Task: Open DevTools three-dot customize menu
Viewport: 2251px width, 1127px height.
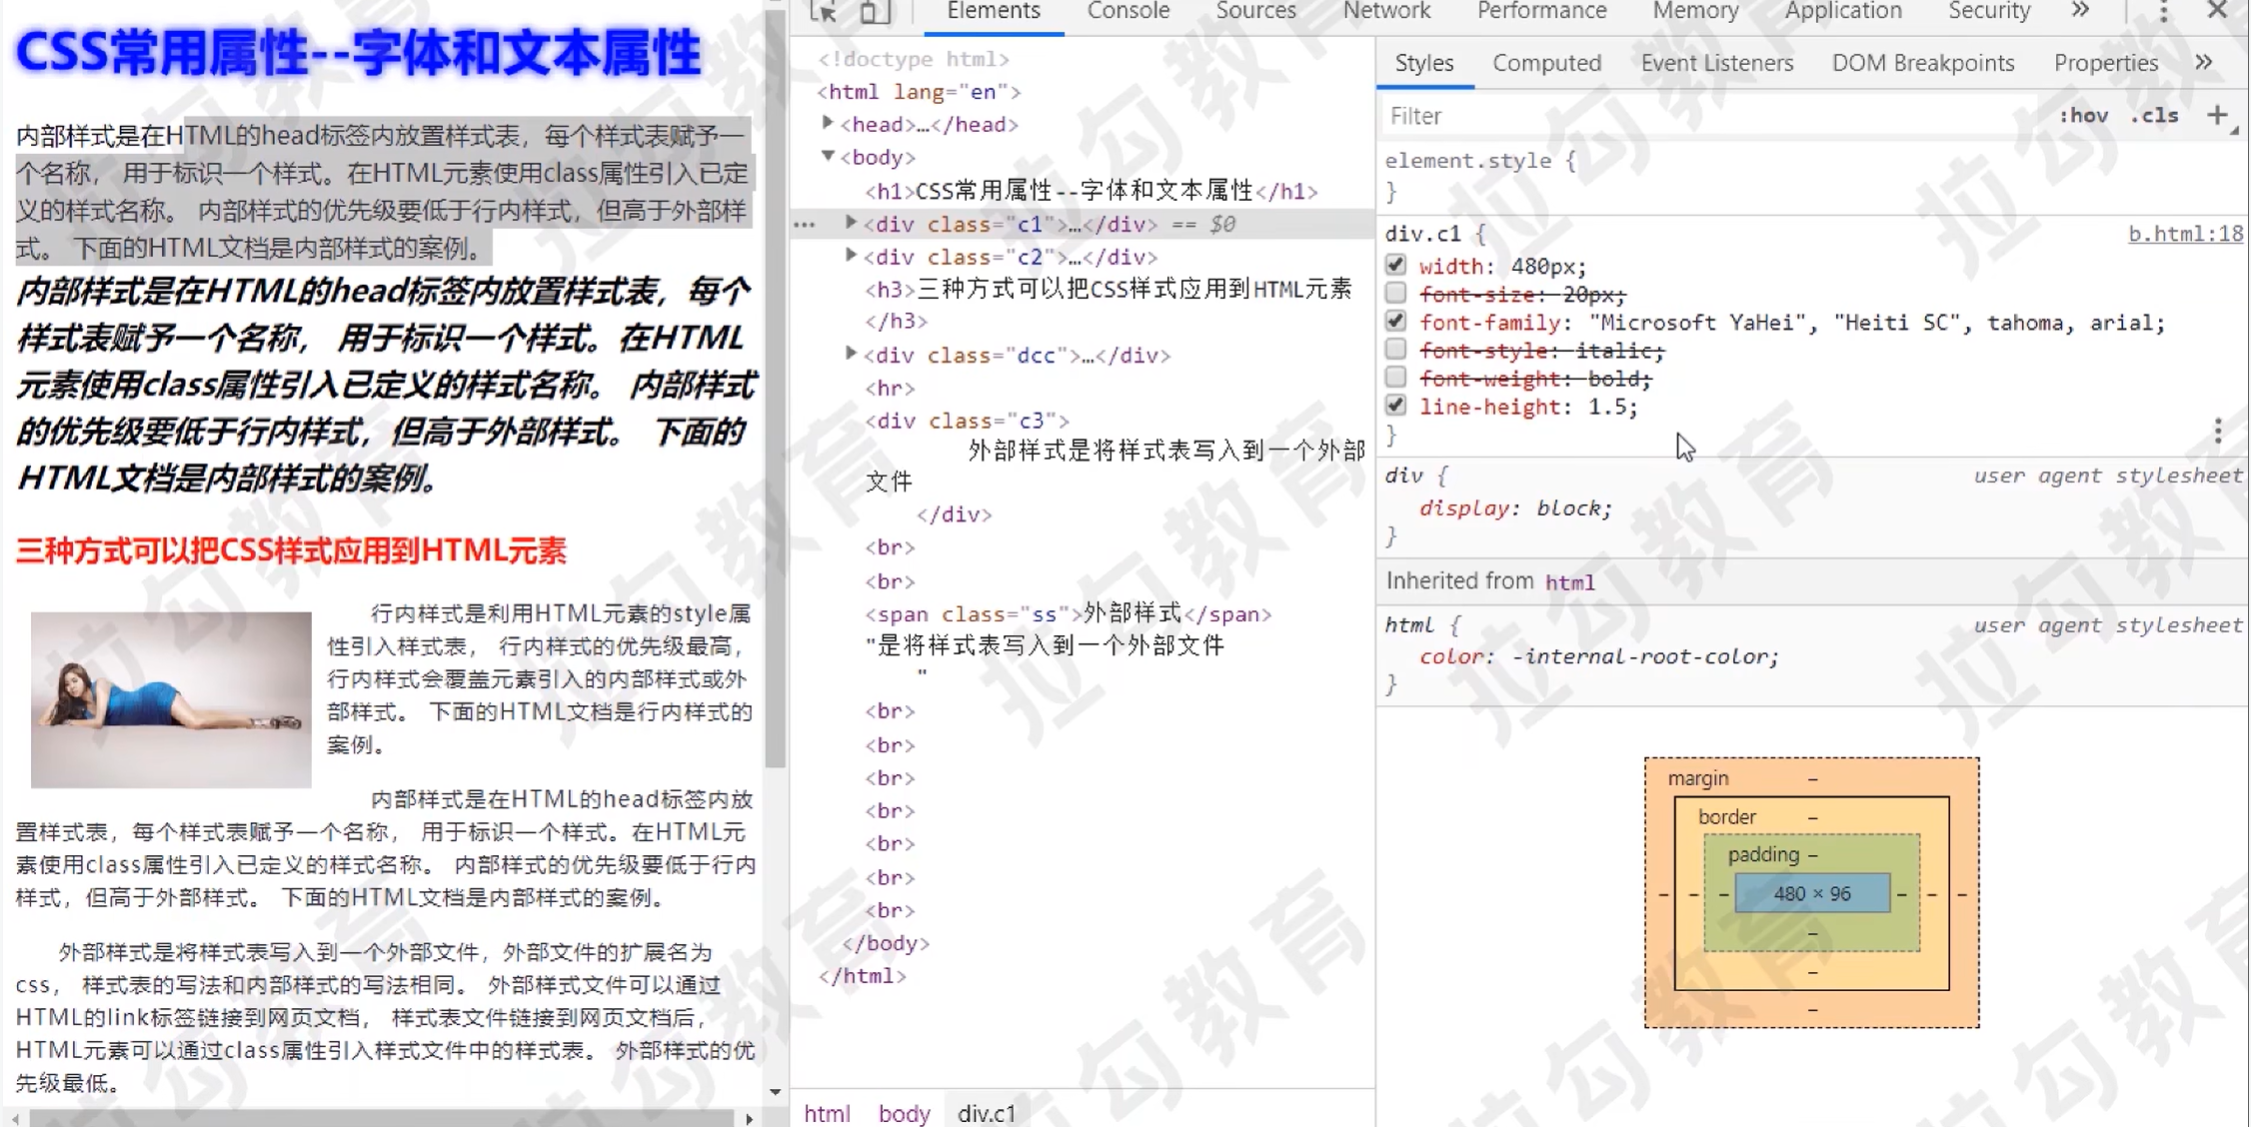Action: point(2163,11)
